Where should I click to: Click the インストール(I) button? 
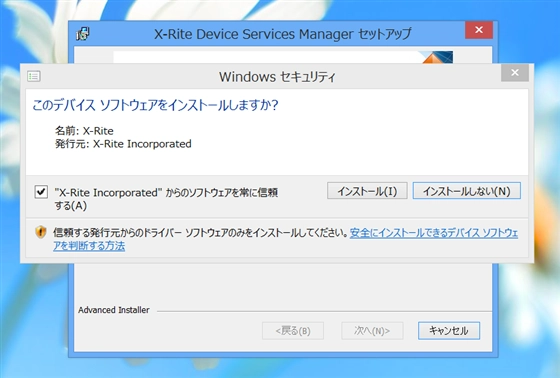click(x=367, y=191)
